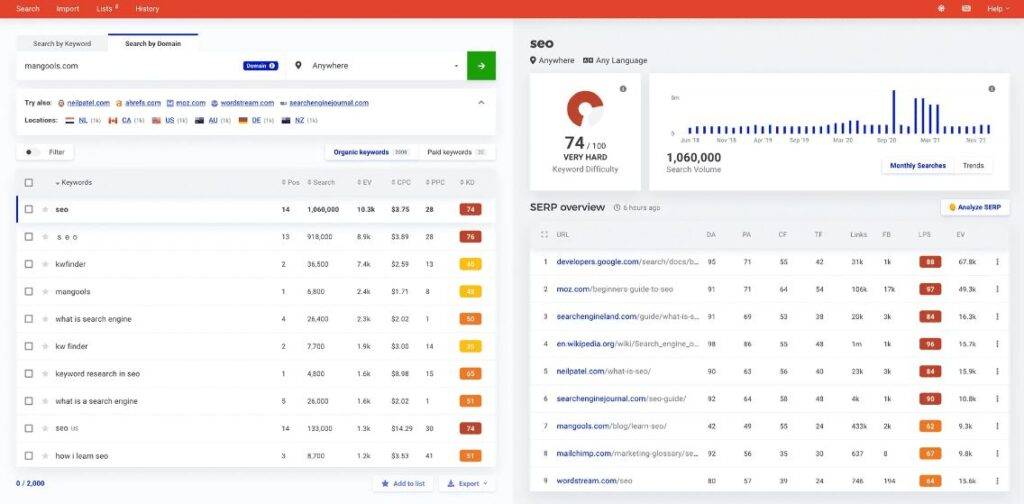
Task: Expand the Export dropdown
Action: coord(466,483)
